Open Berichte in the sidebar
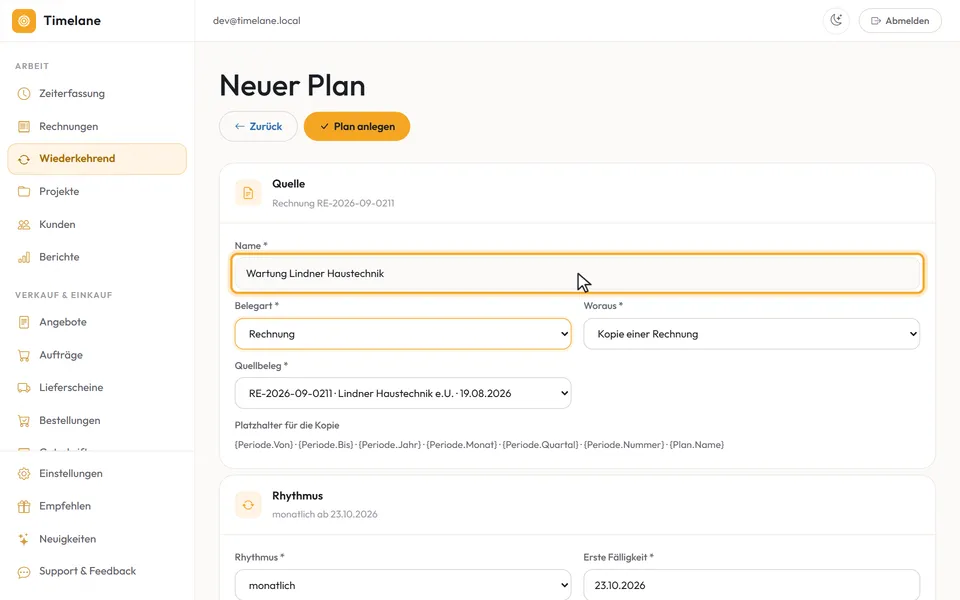Screen dimensions: 960x600 [97, 257]
